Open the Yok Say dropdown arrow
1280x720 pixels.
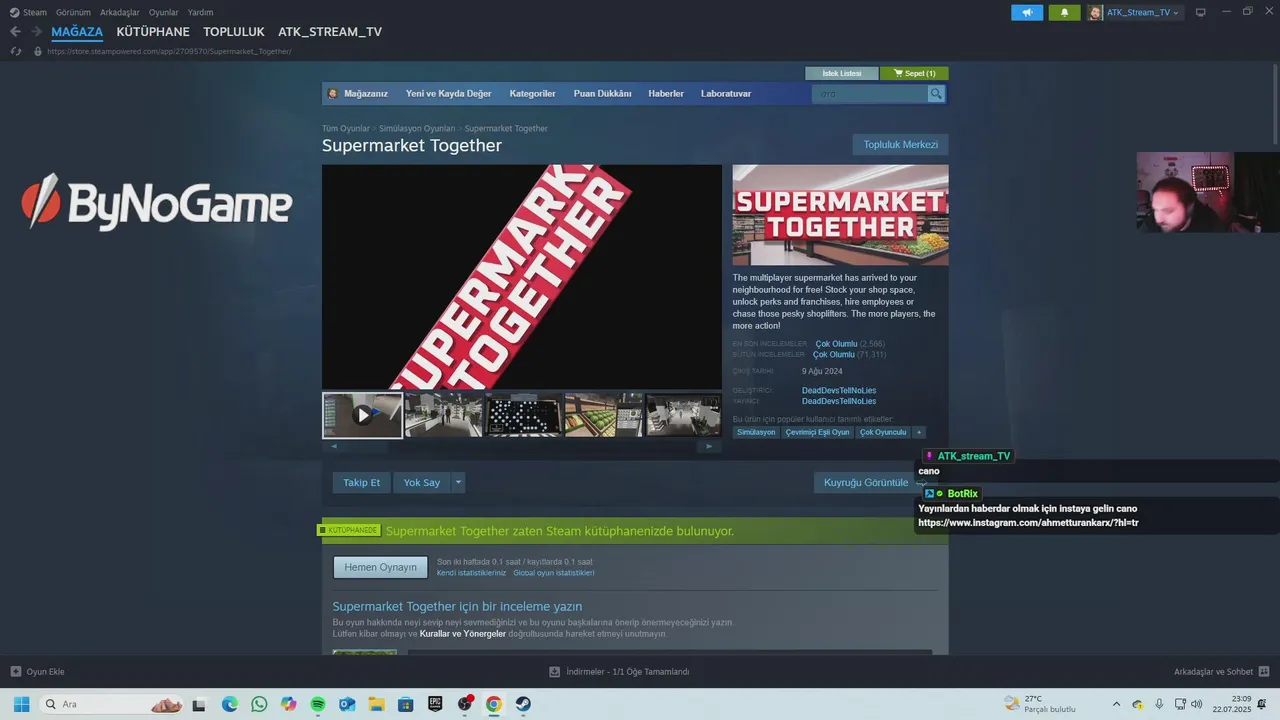458,483
